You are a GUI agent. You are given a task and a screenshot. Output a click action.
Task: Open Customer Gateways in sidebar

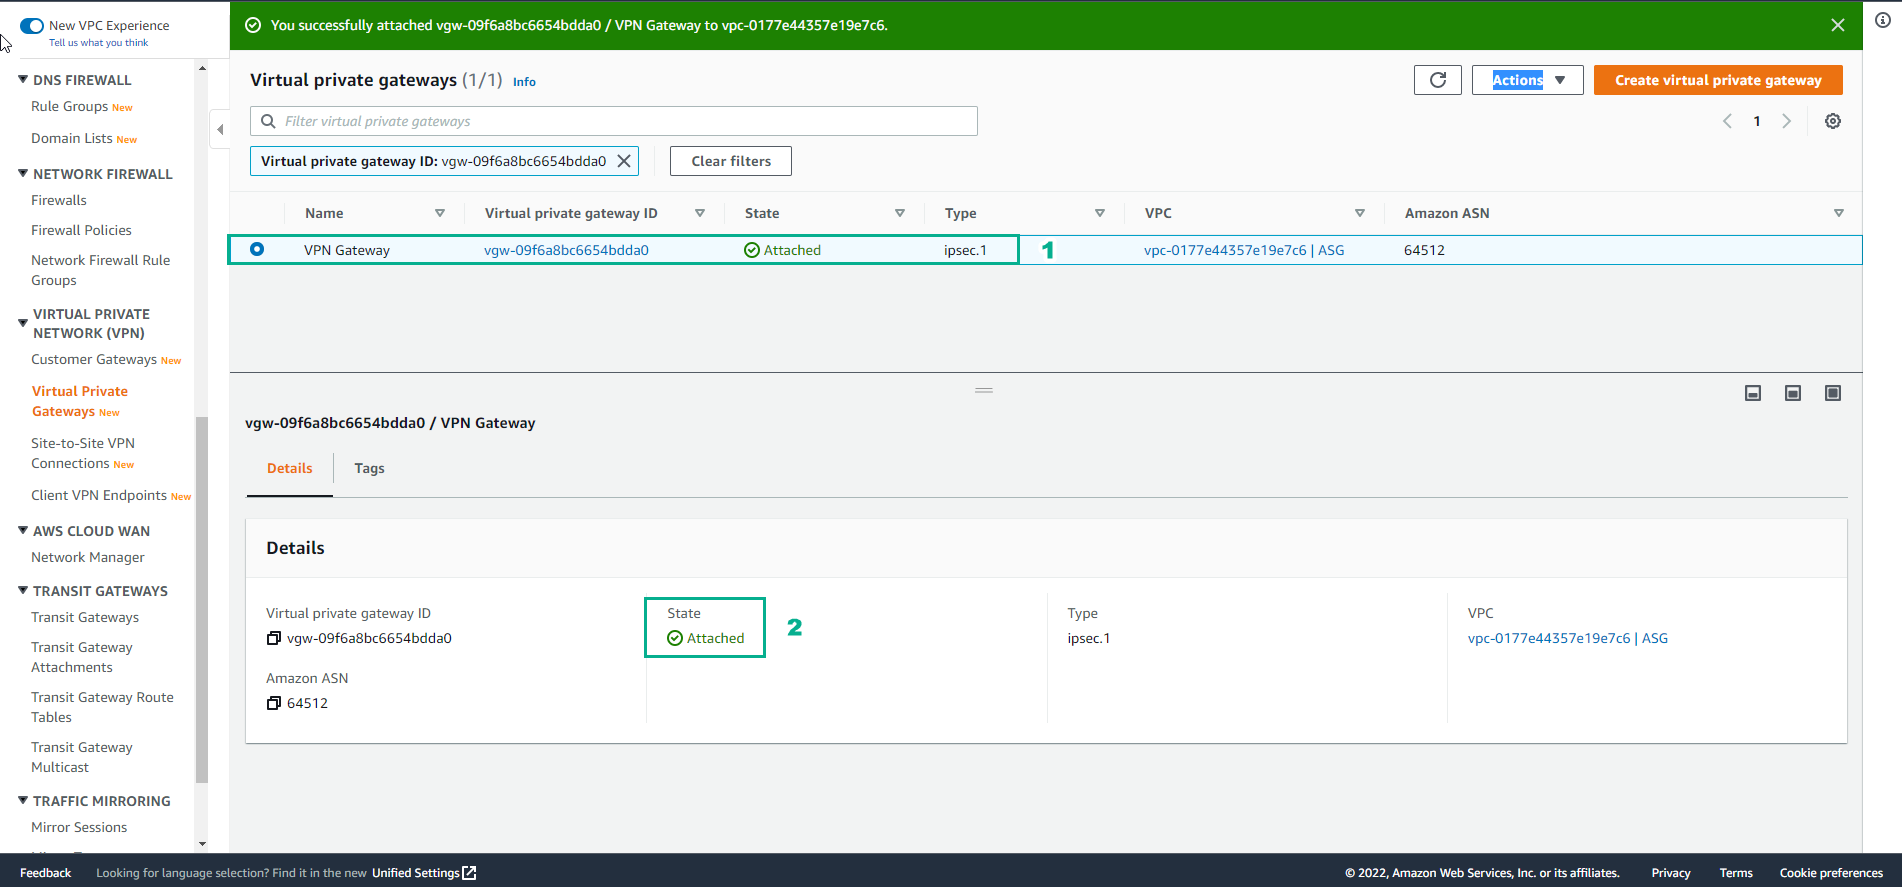click(94, 359)
